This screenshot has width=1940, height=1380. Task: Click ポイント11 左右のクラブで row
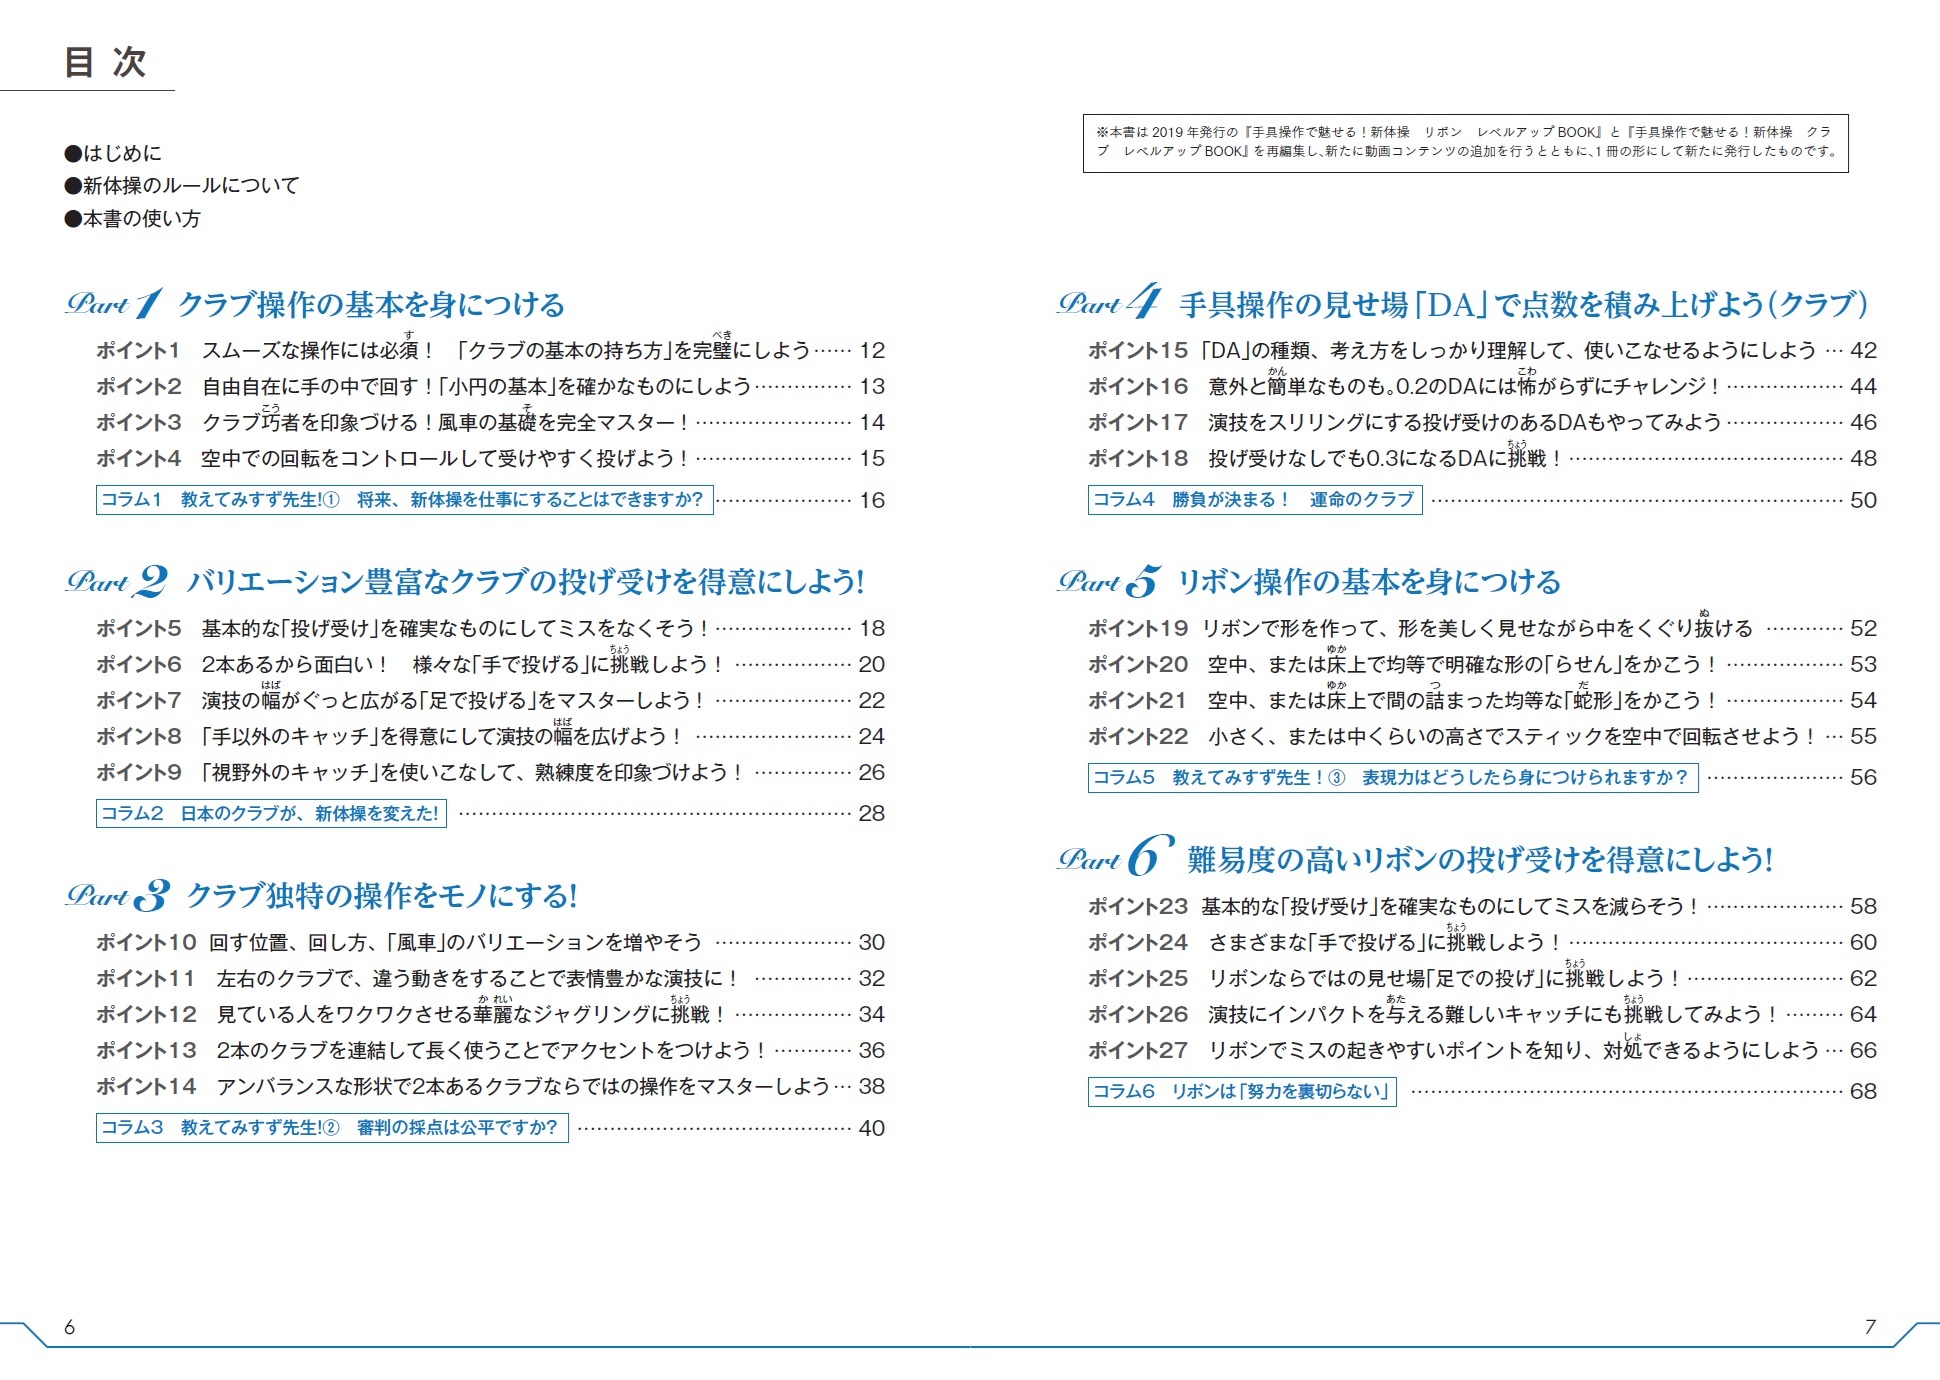pos(490,978)
